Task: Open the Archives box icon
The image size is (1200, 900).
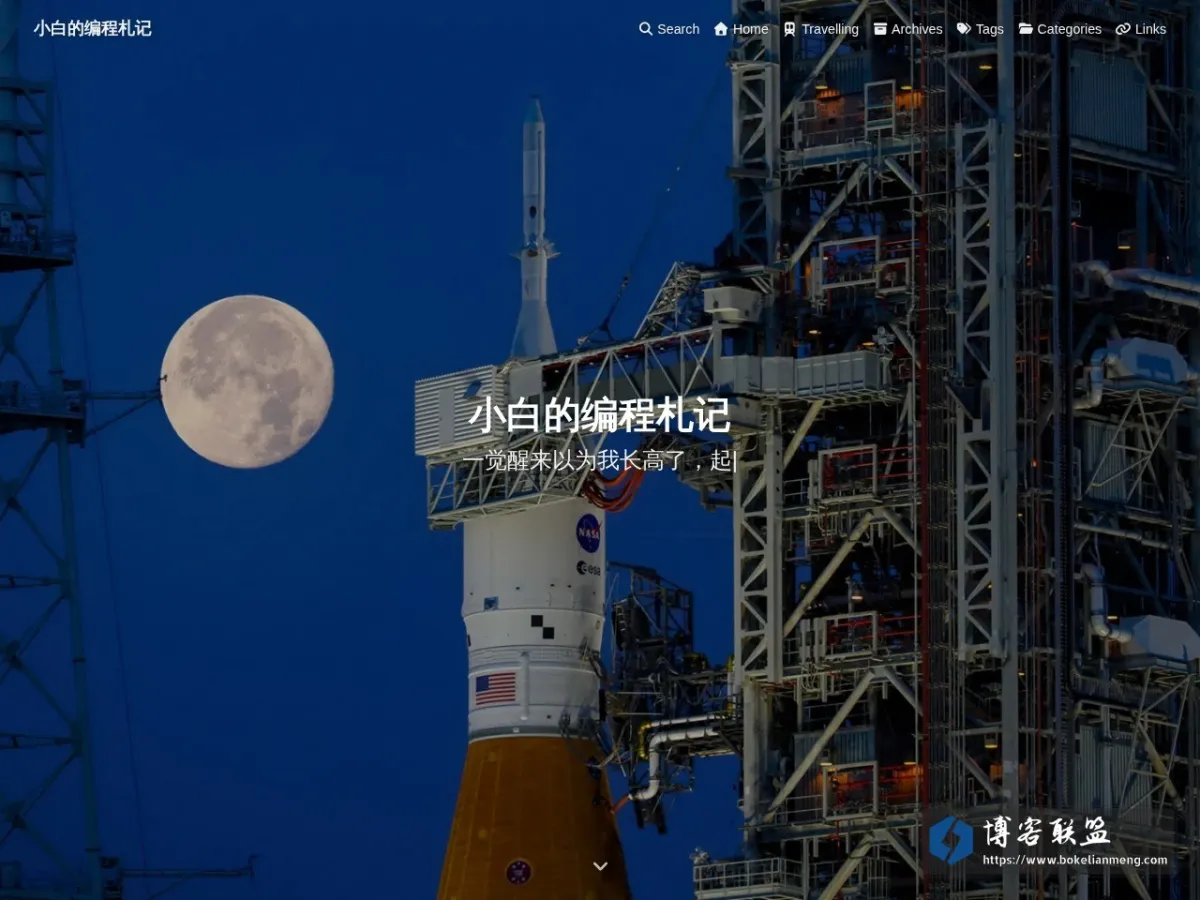Action: point(880,29)
